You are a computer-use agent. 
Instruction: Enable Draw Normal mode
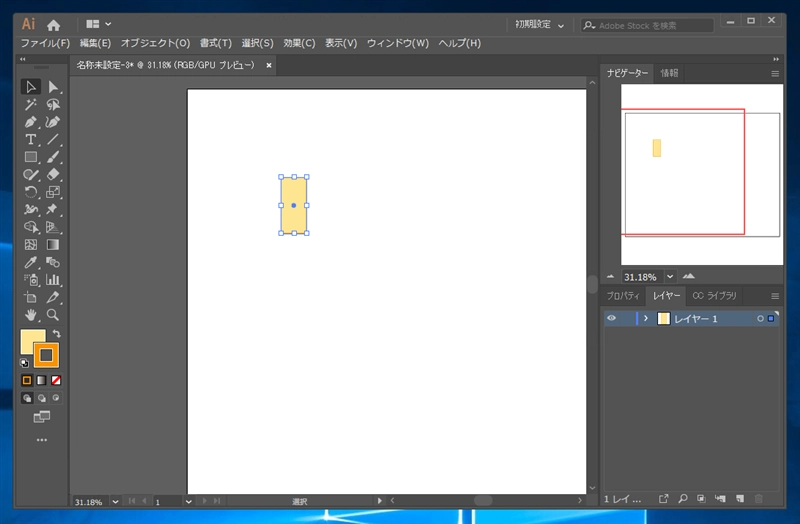(27, 398)
